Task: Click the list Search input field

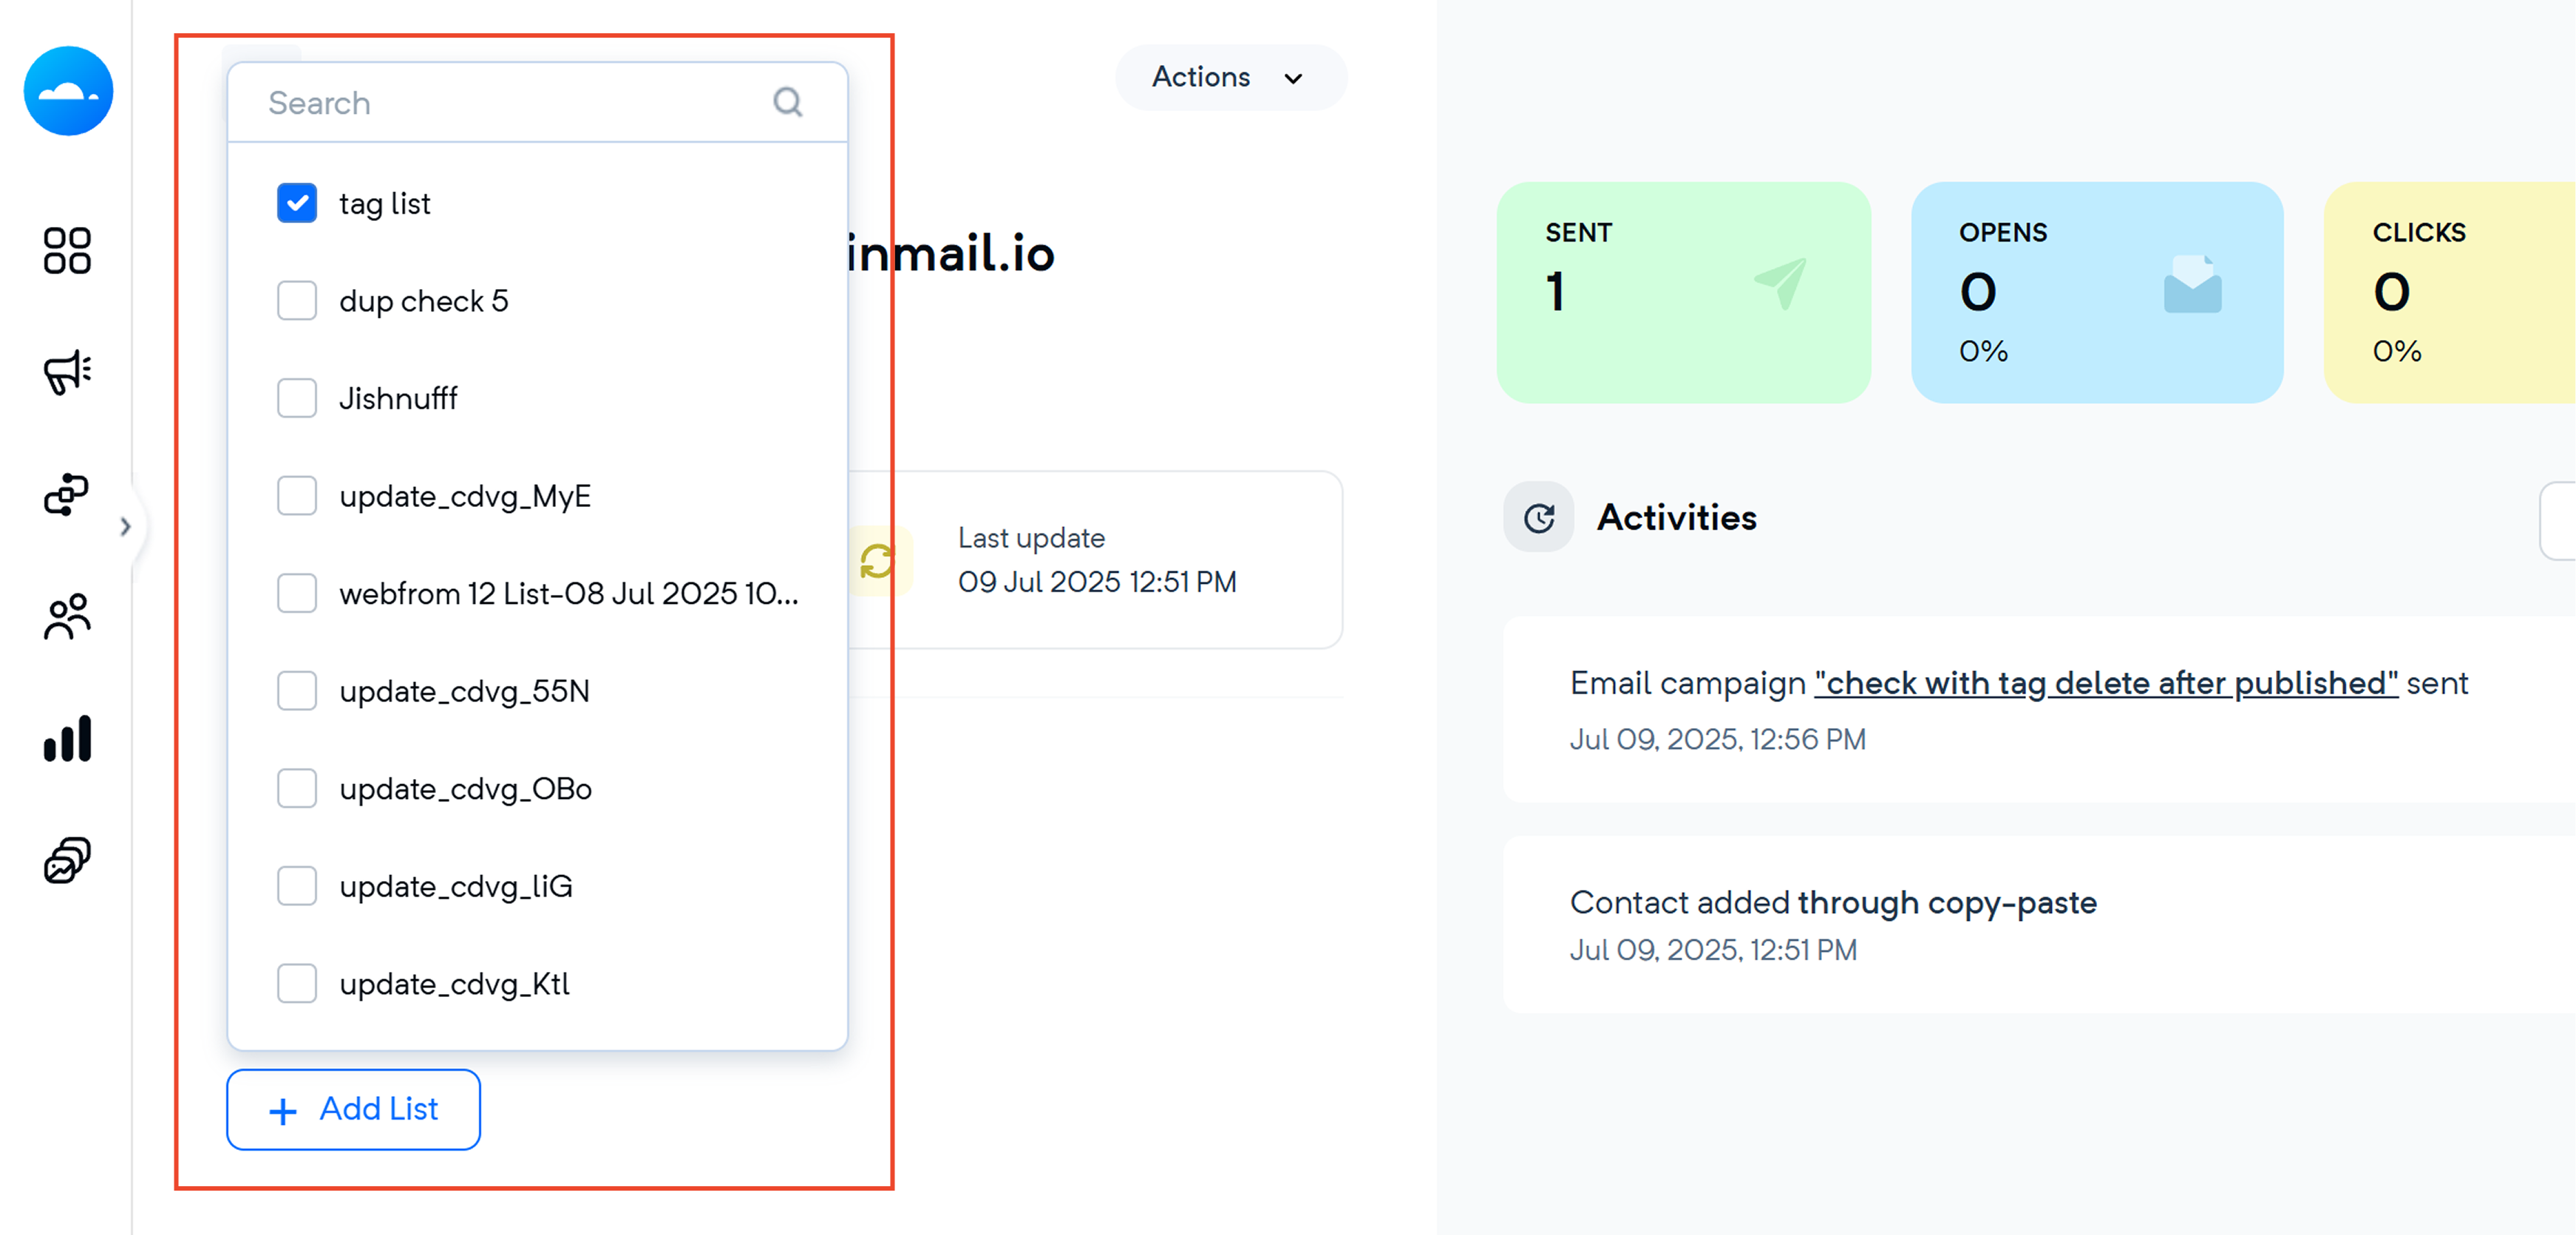Action: tap(537, 102)
